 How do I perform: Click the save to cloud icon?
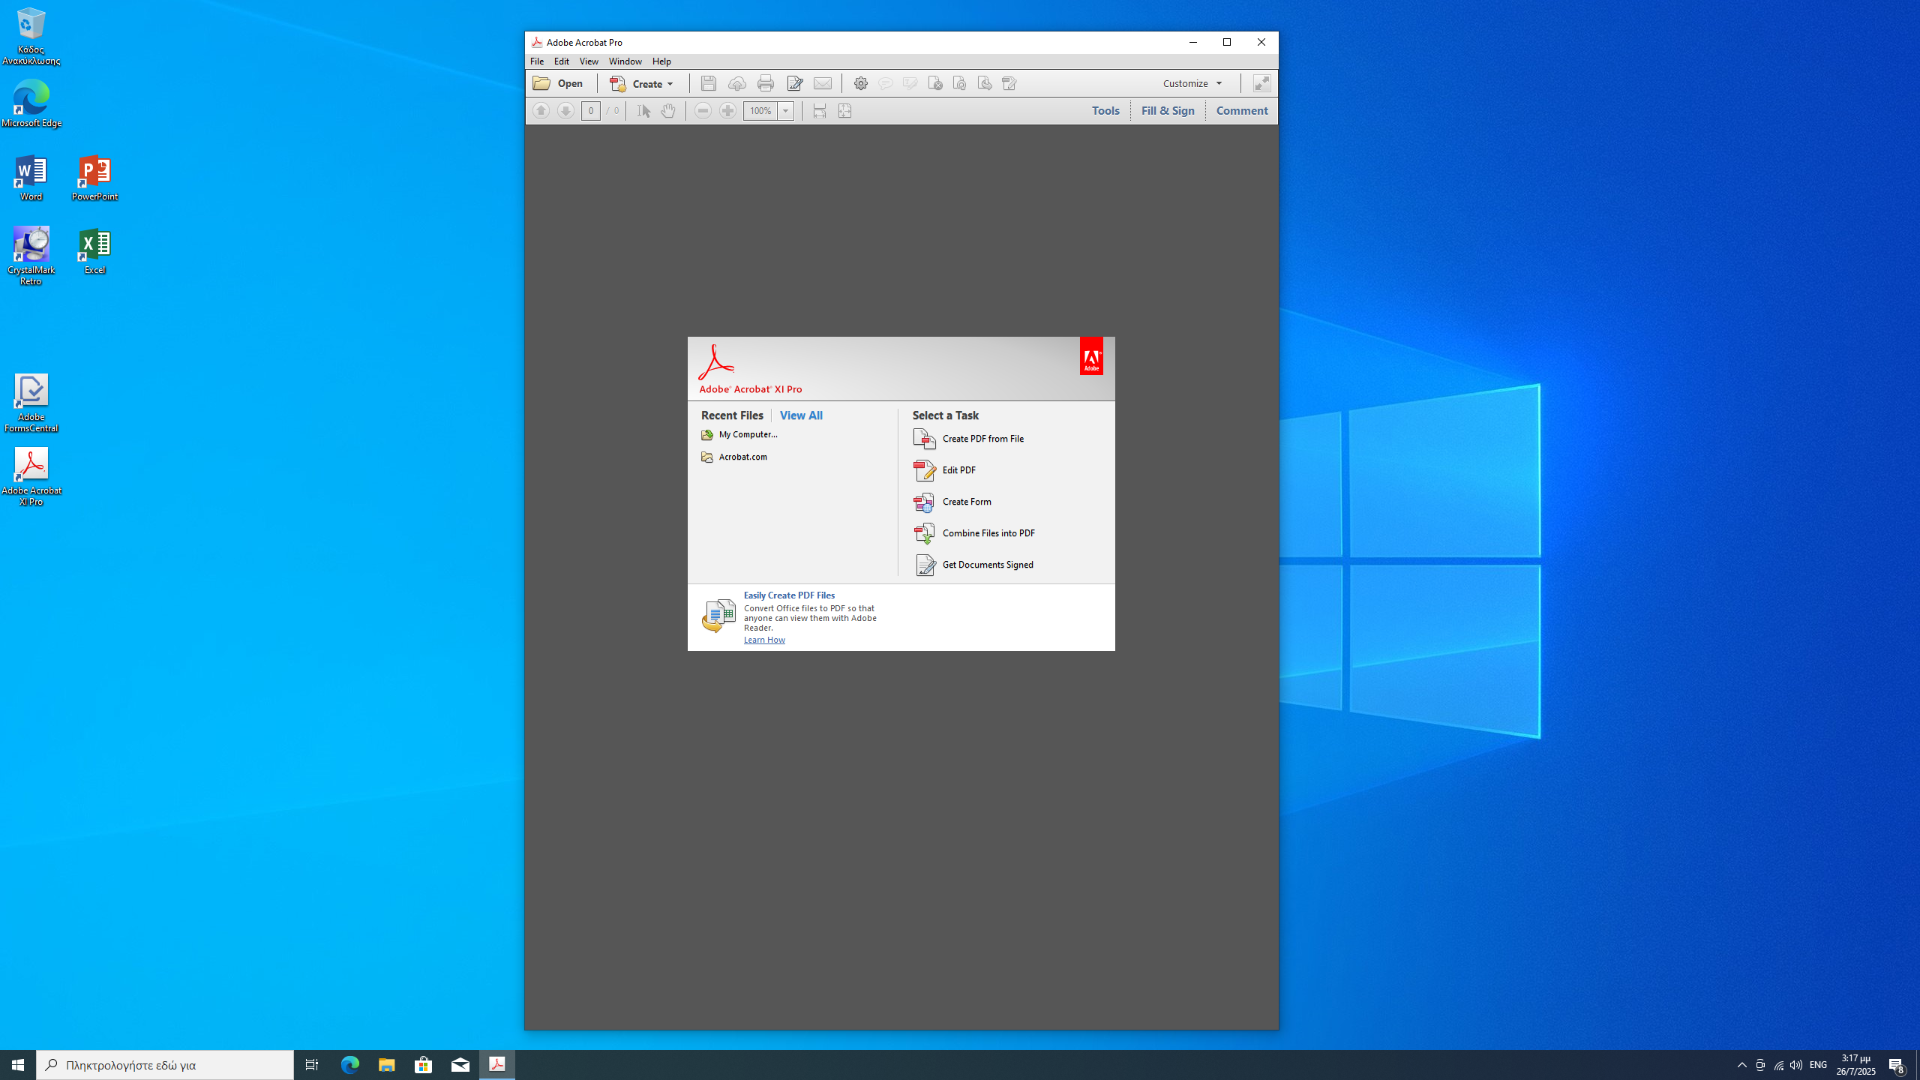click(x=737, y=84)
